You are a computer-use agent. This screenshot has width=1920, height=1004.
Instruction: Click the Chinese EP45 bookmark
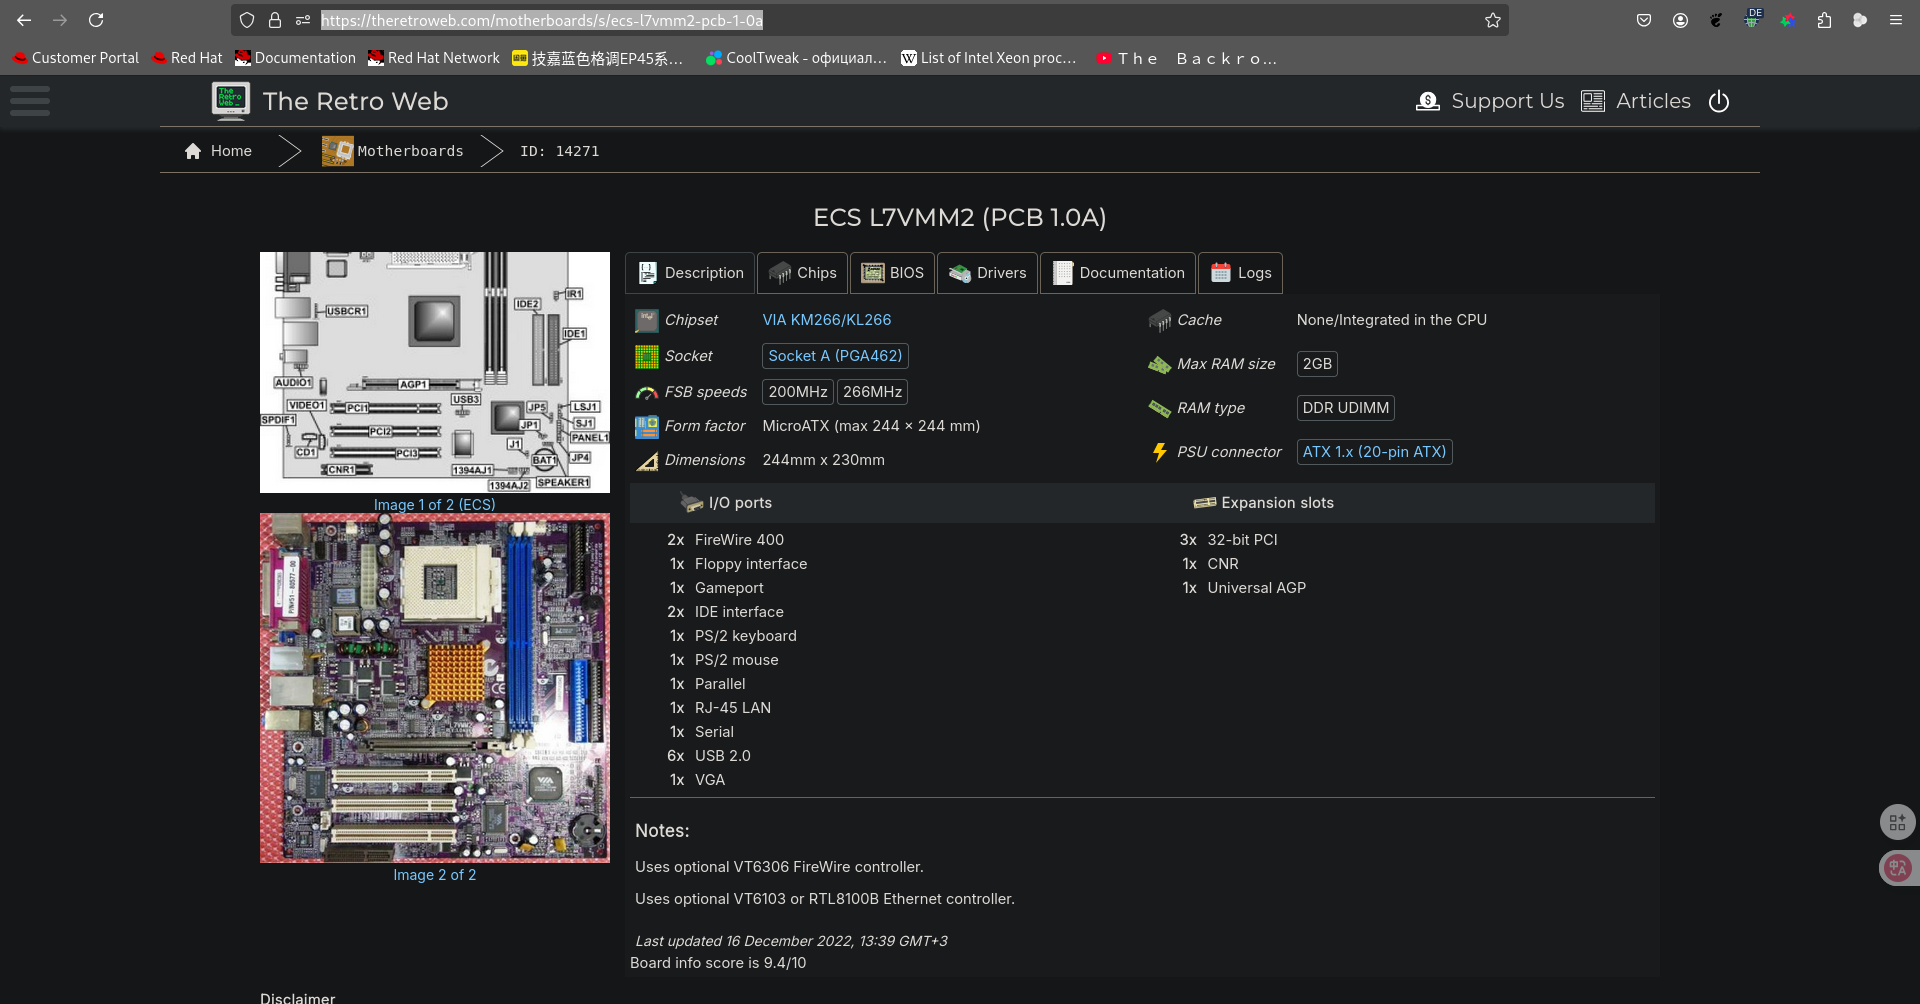598,58
